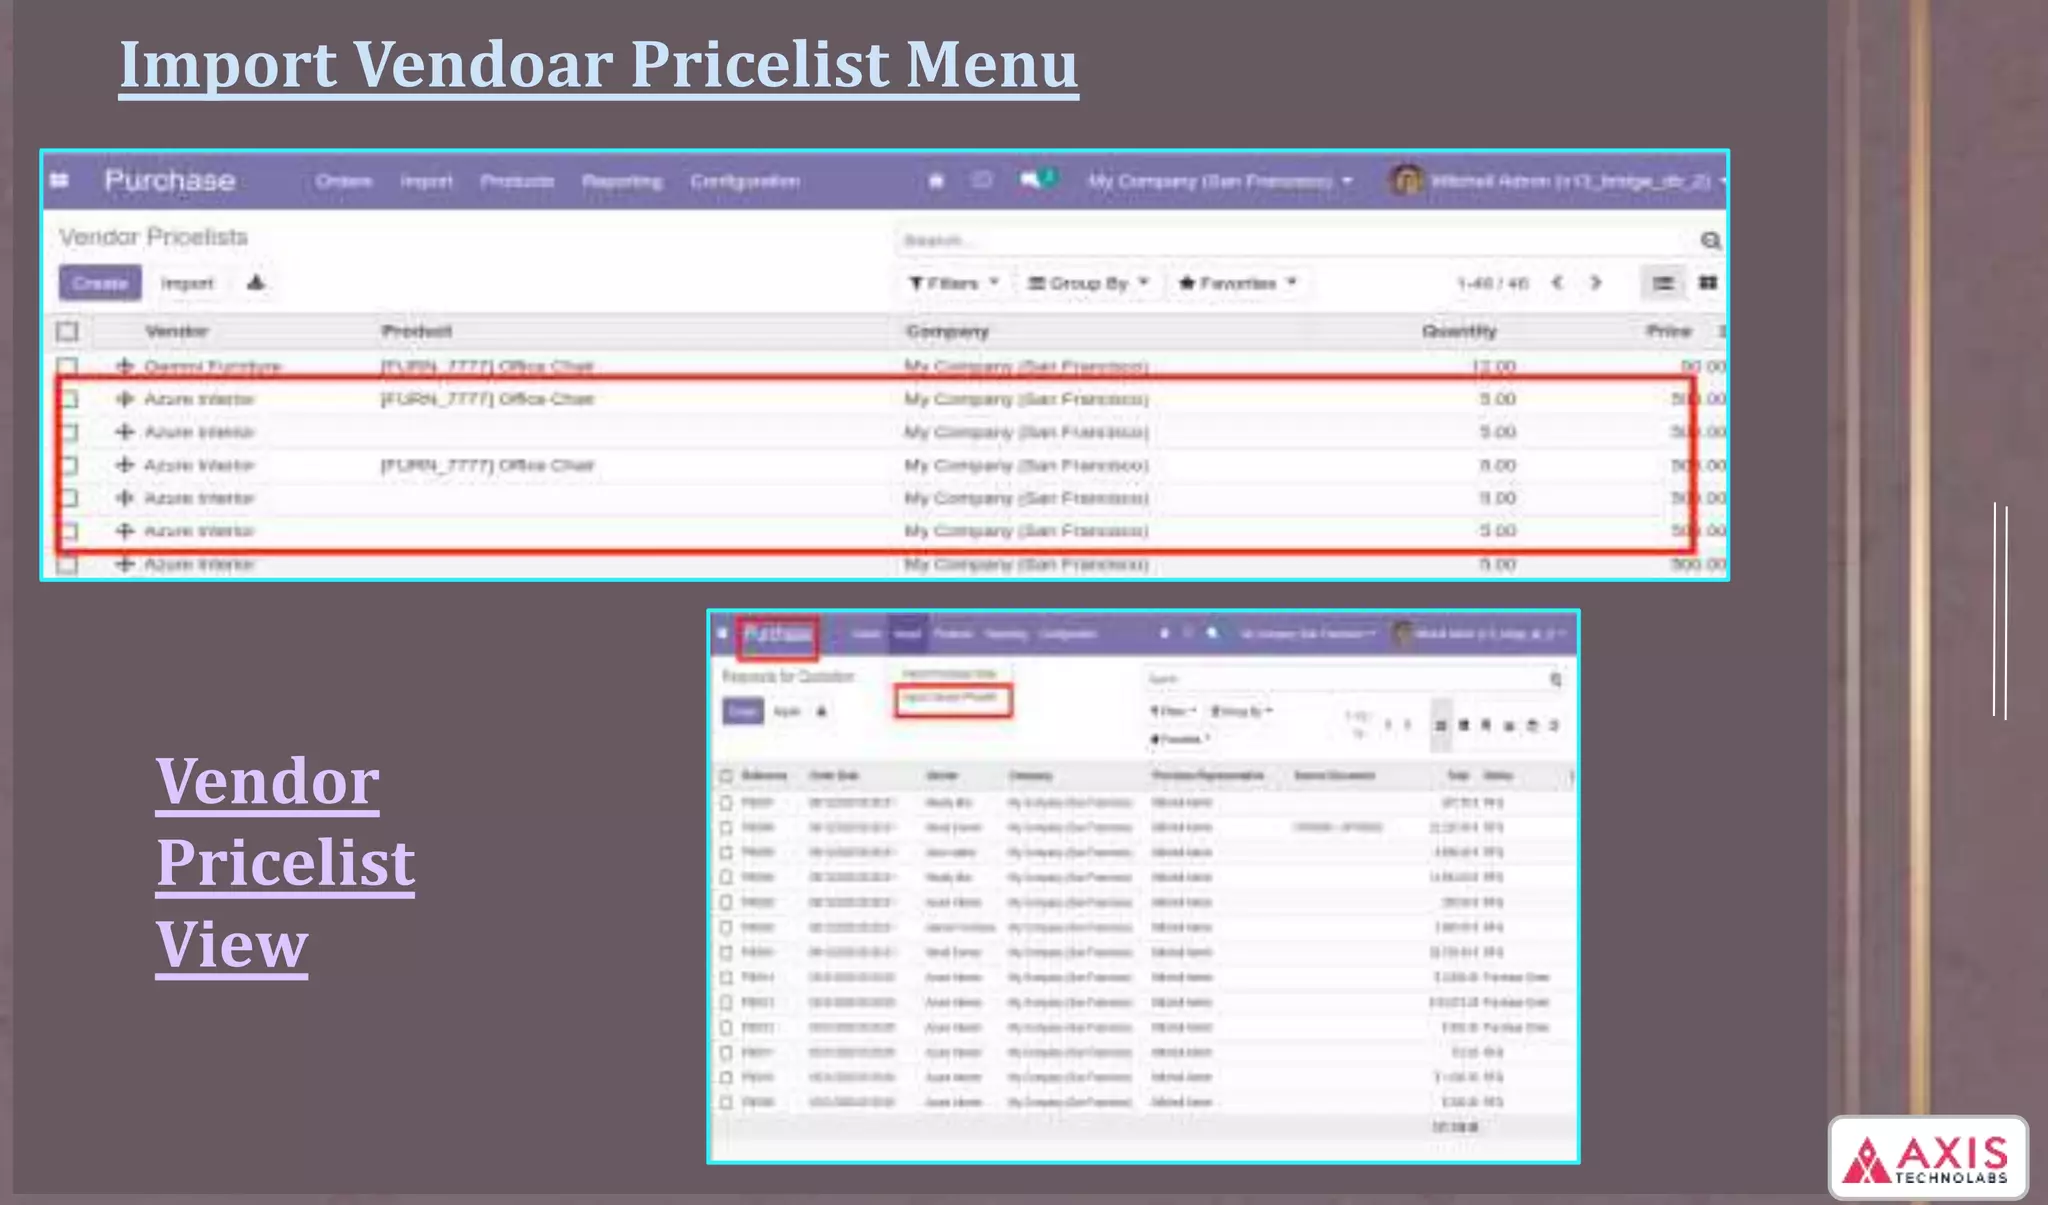Open Favorites dropdown in lower screenshot
Image resolution: width=2048 pixels, height=1205 pixels.
pos(1179,739)
